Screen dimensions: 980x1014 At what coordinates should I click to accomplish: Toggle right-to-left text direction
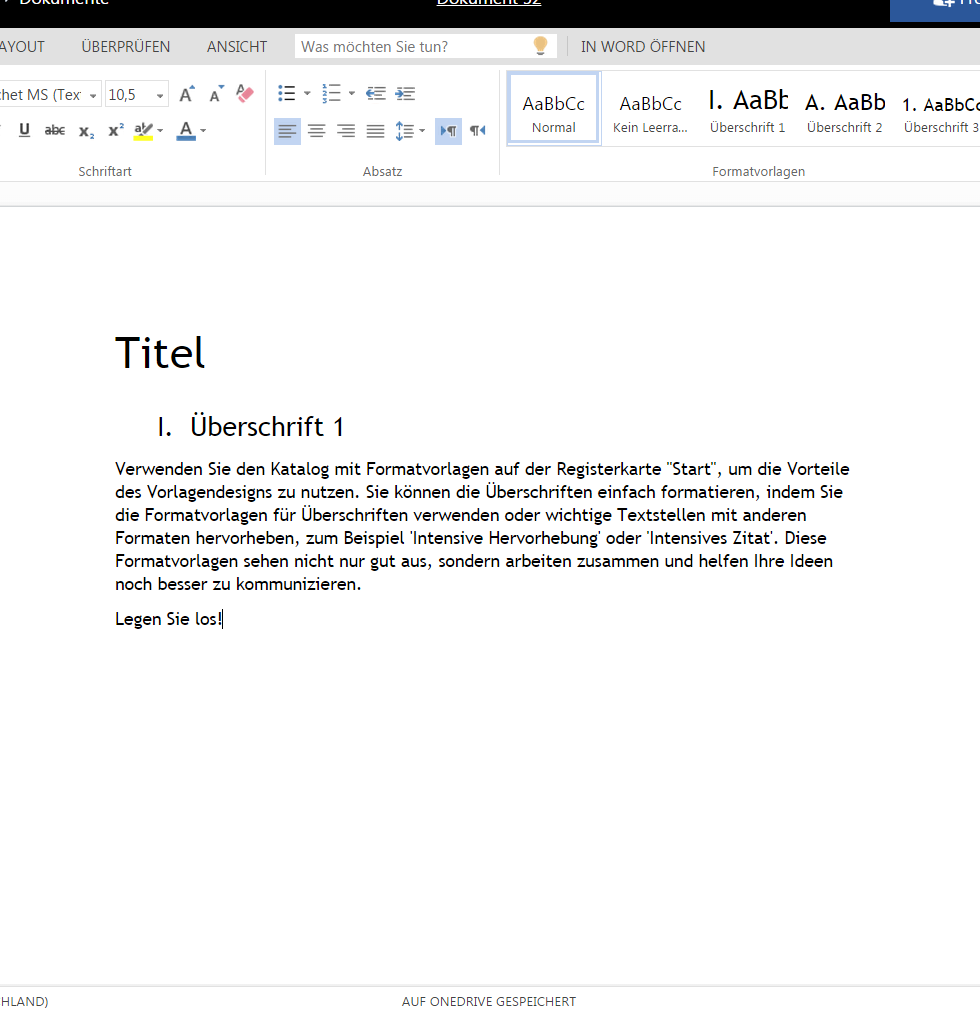pos(478,131)
